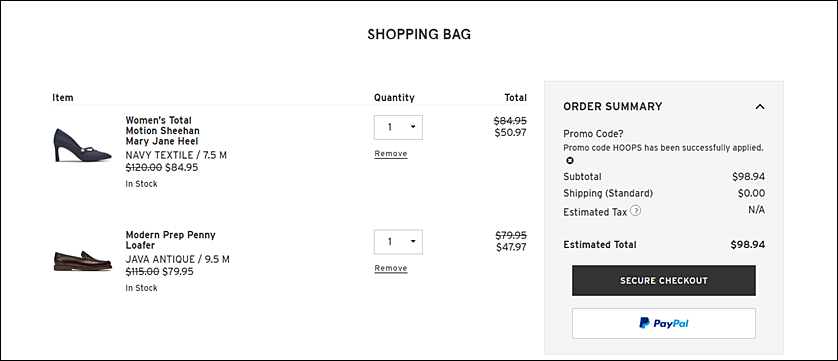Select the Quantity column header
This screenshot has height=361, width=838.
[394, 97]
